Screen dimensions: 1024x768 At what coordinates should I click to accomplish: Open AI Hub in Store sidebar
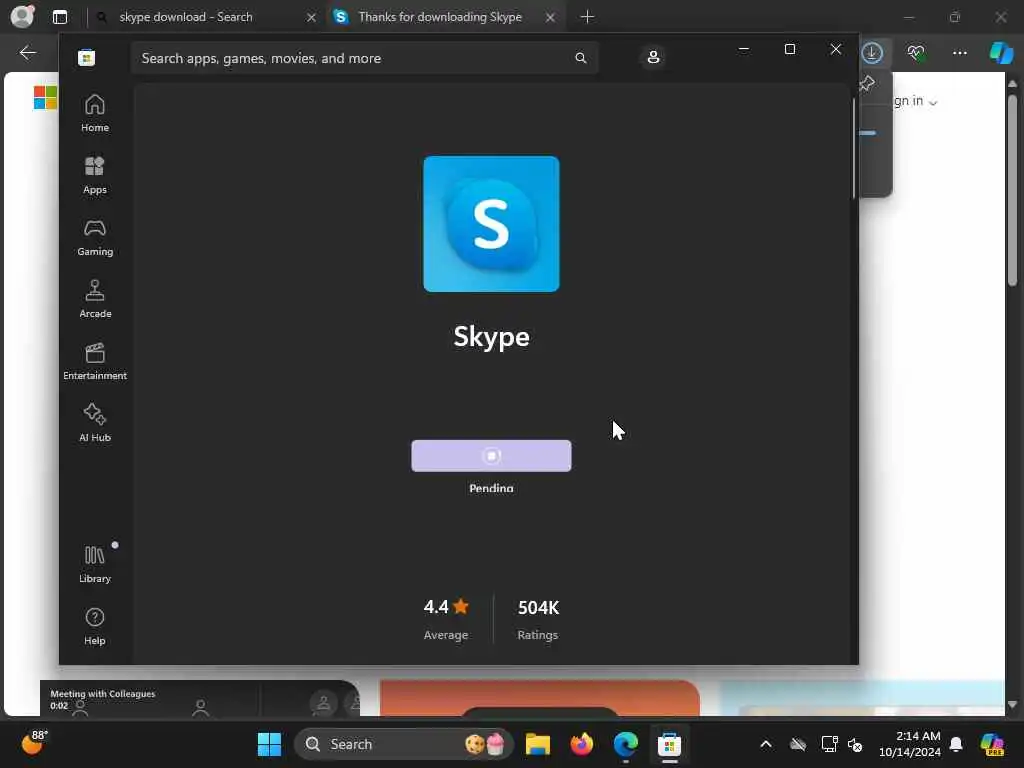pos(95,423)
